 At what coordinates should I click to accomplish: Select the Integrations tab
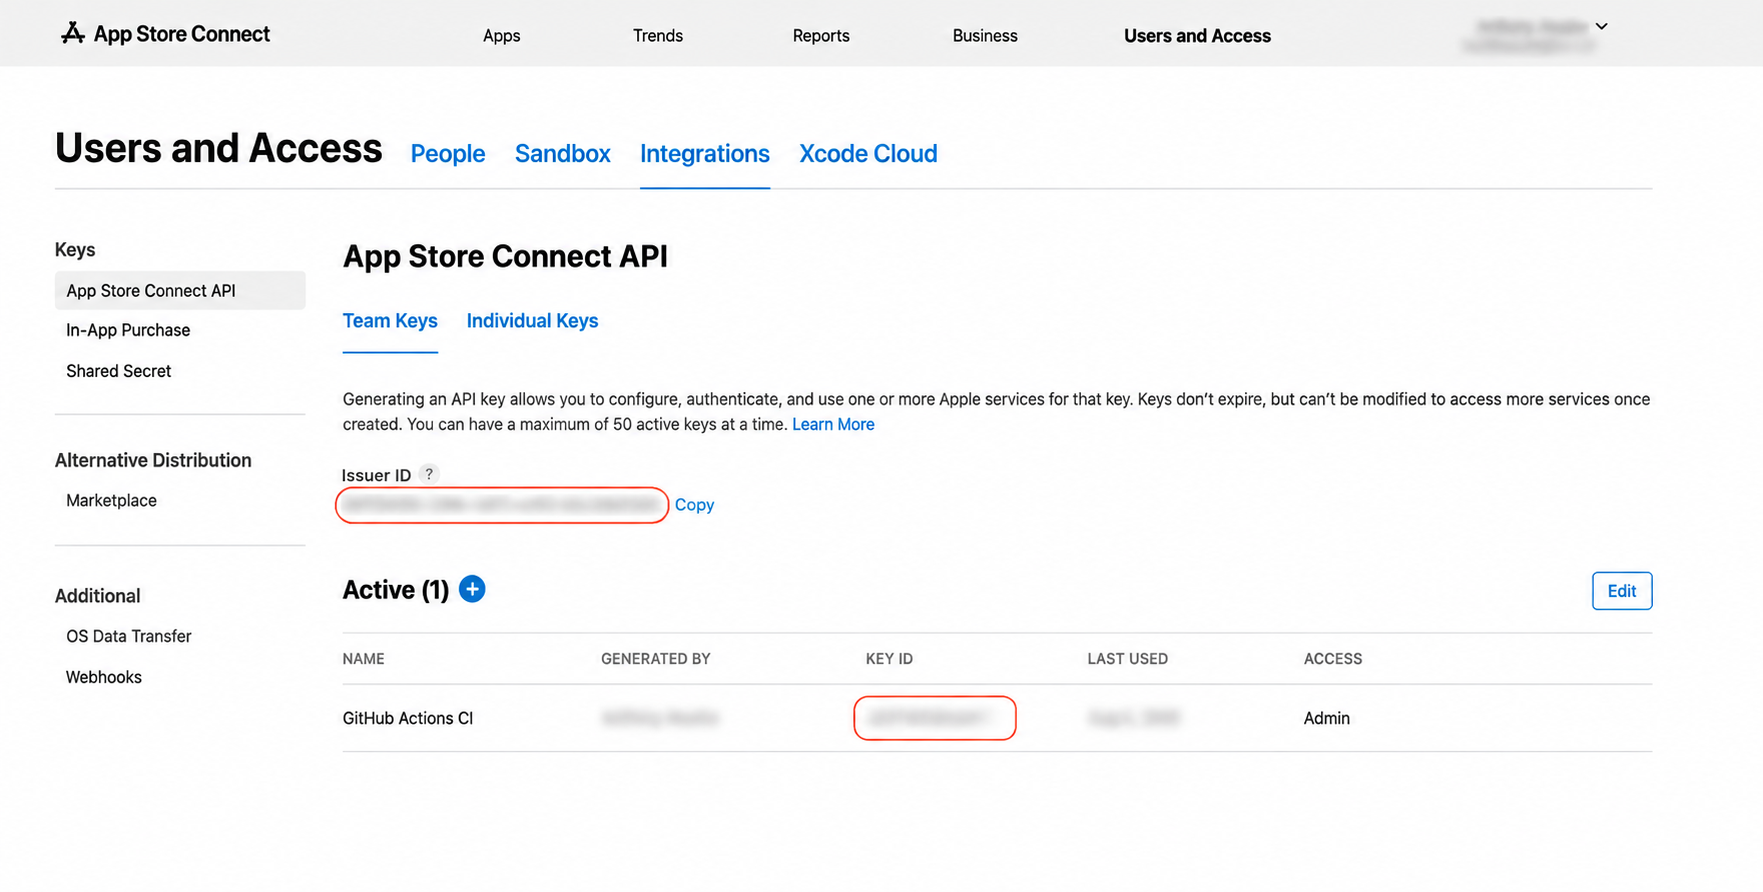click(705, 153)
